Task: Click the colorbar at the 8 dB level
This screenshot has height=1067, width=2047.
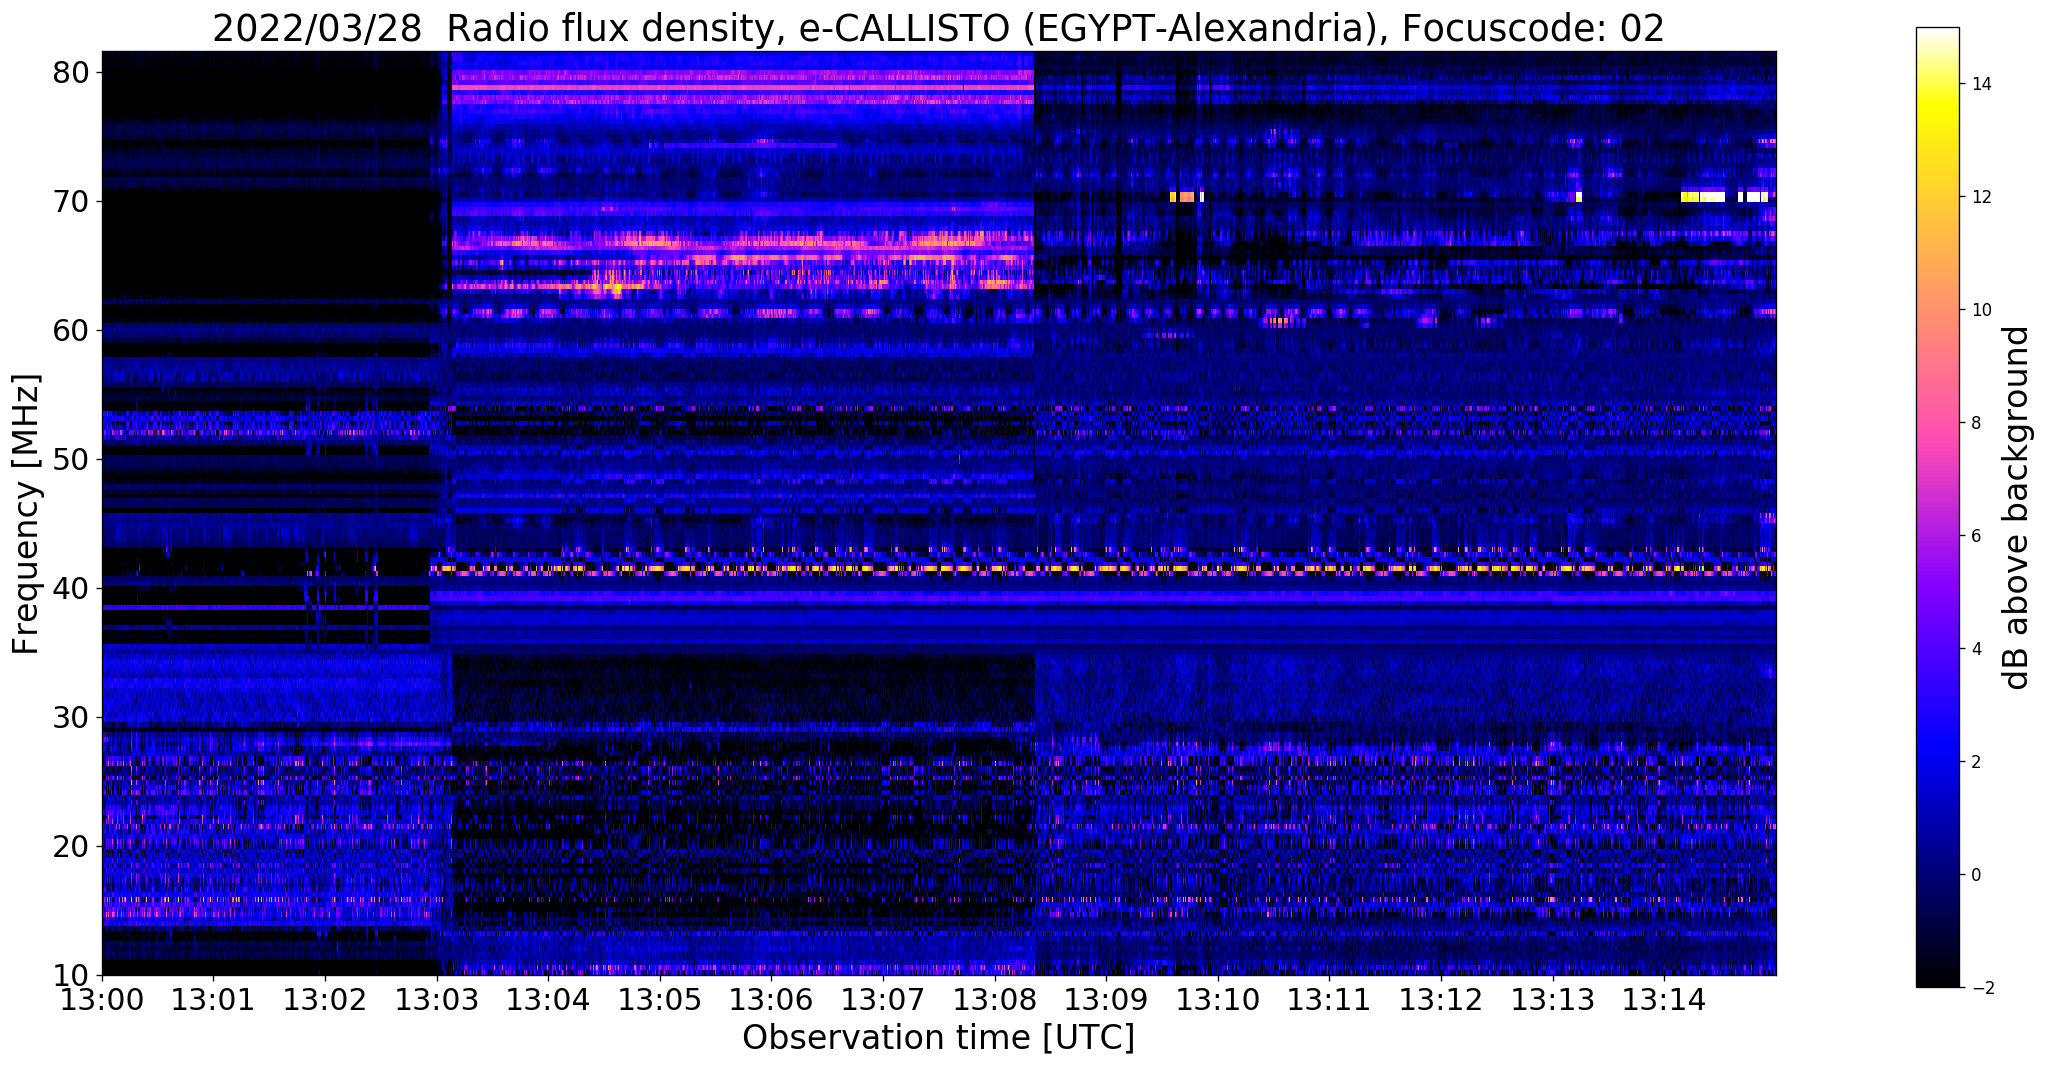Action: pyautogui.click(x=1937, y=423)
